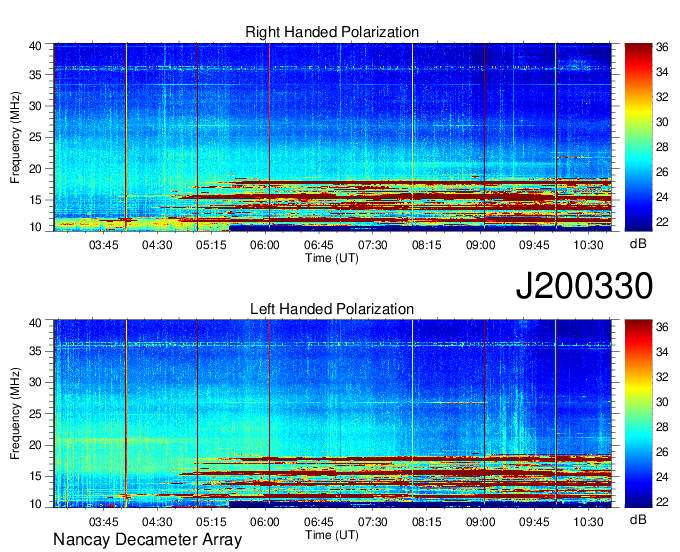The image size is (680, 552).
Task: Click the 09:00 tick under the Right Handed plot
Action: pyautogui.click(x=481, y=245)
